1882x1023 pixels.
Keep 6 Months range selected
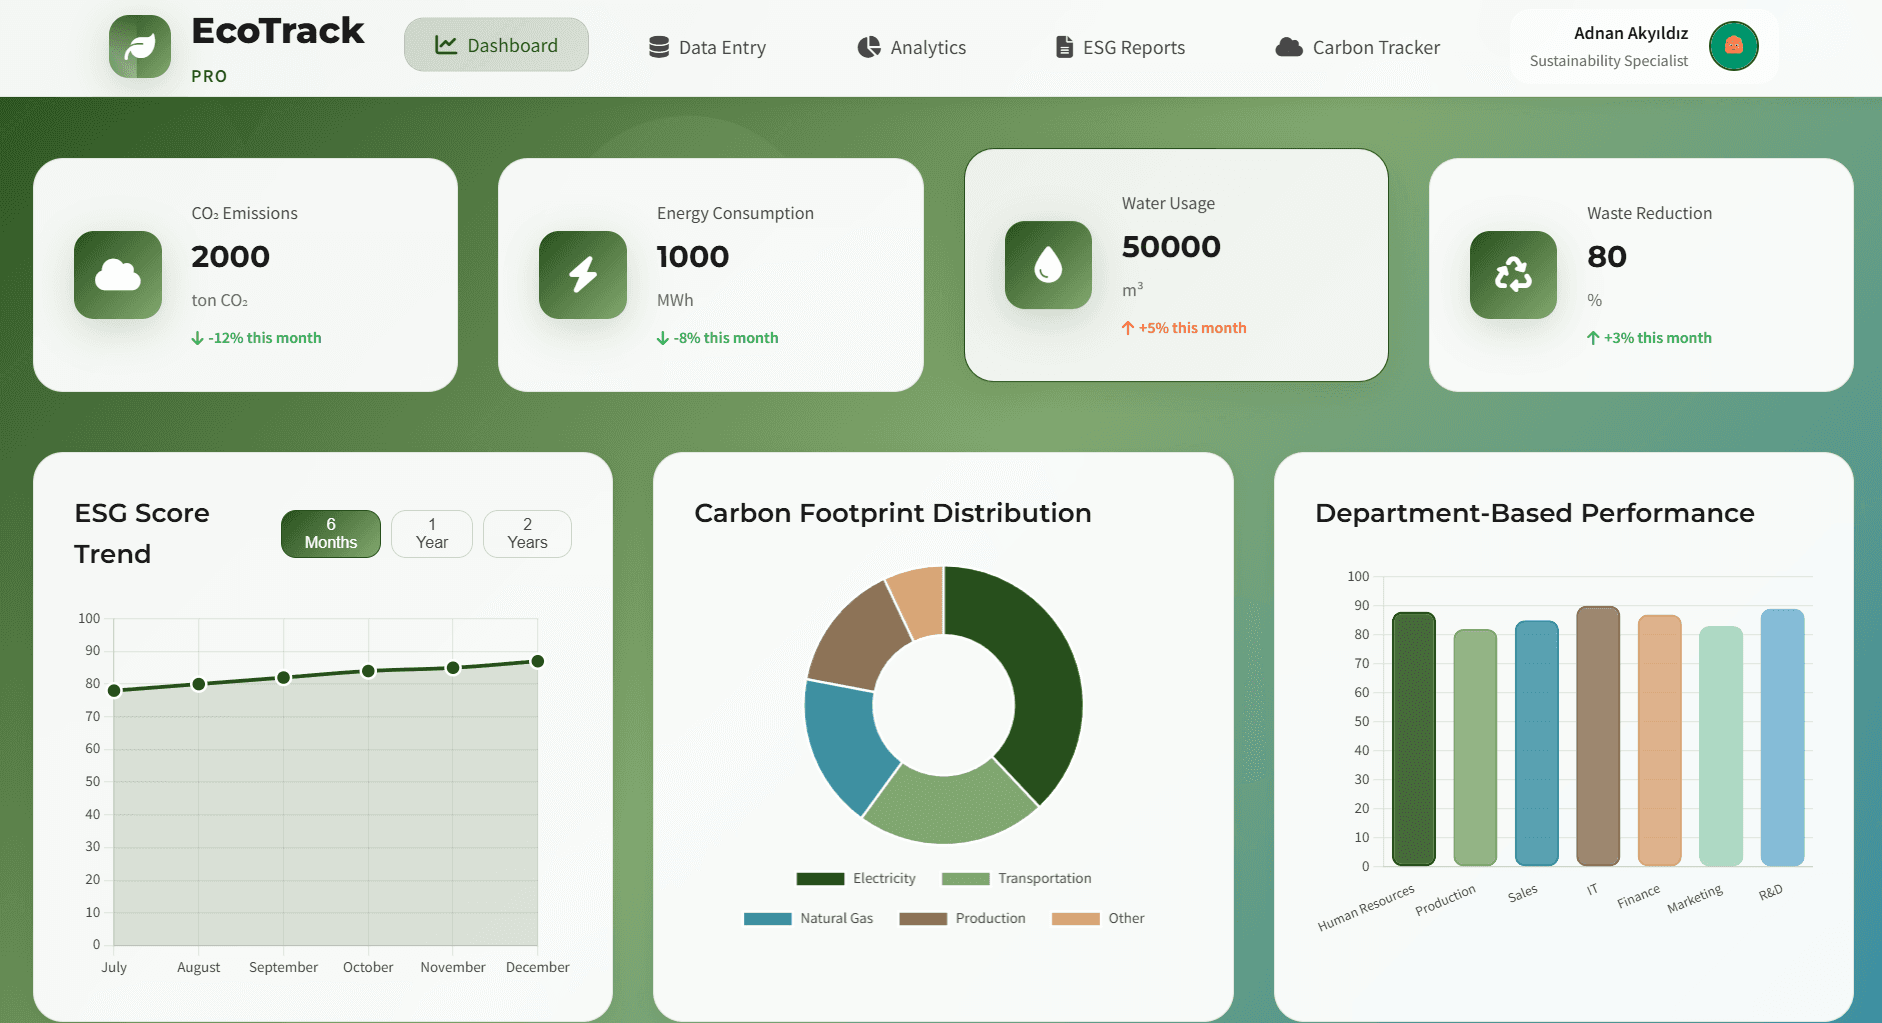point(330,533)
